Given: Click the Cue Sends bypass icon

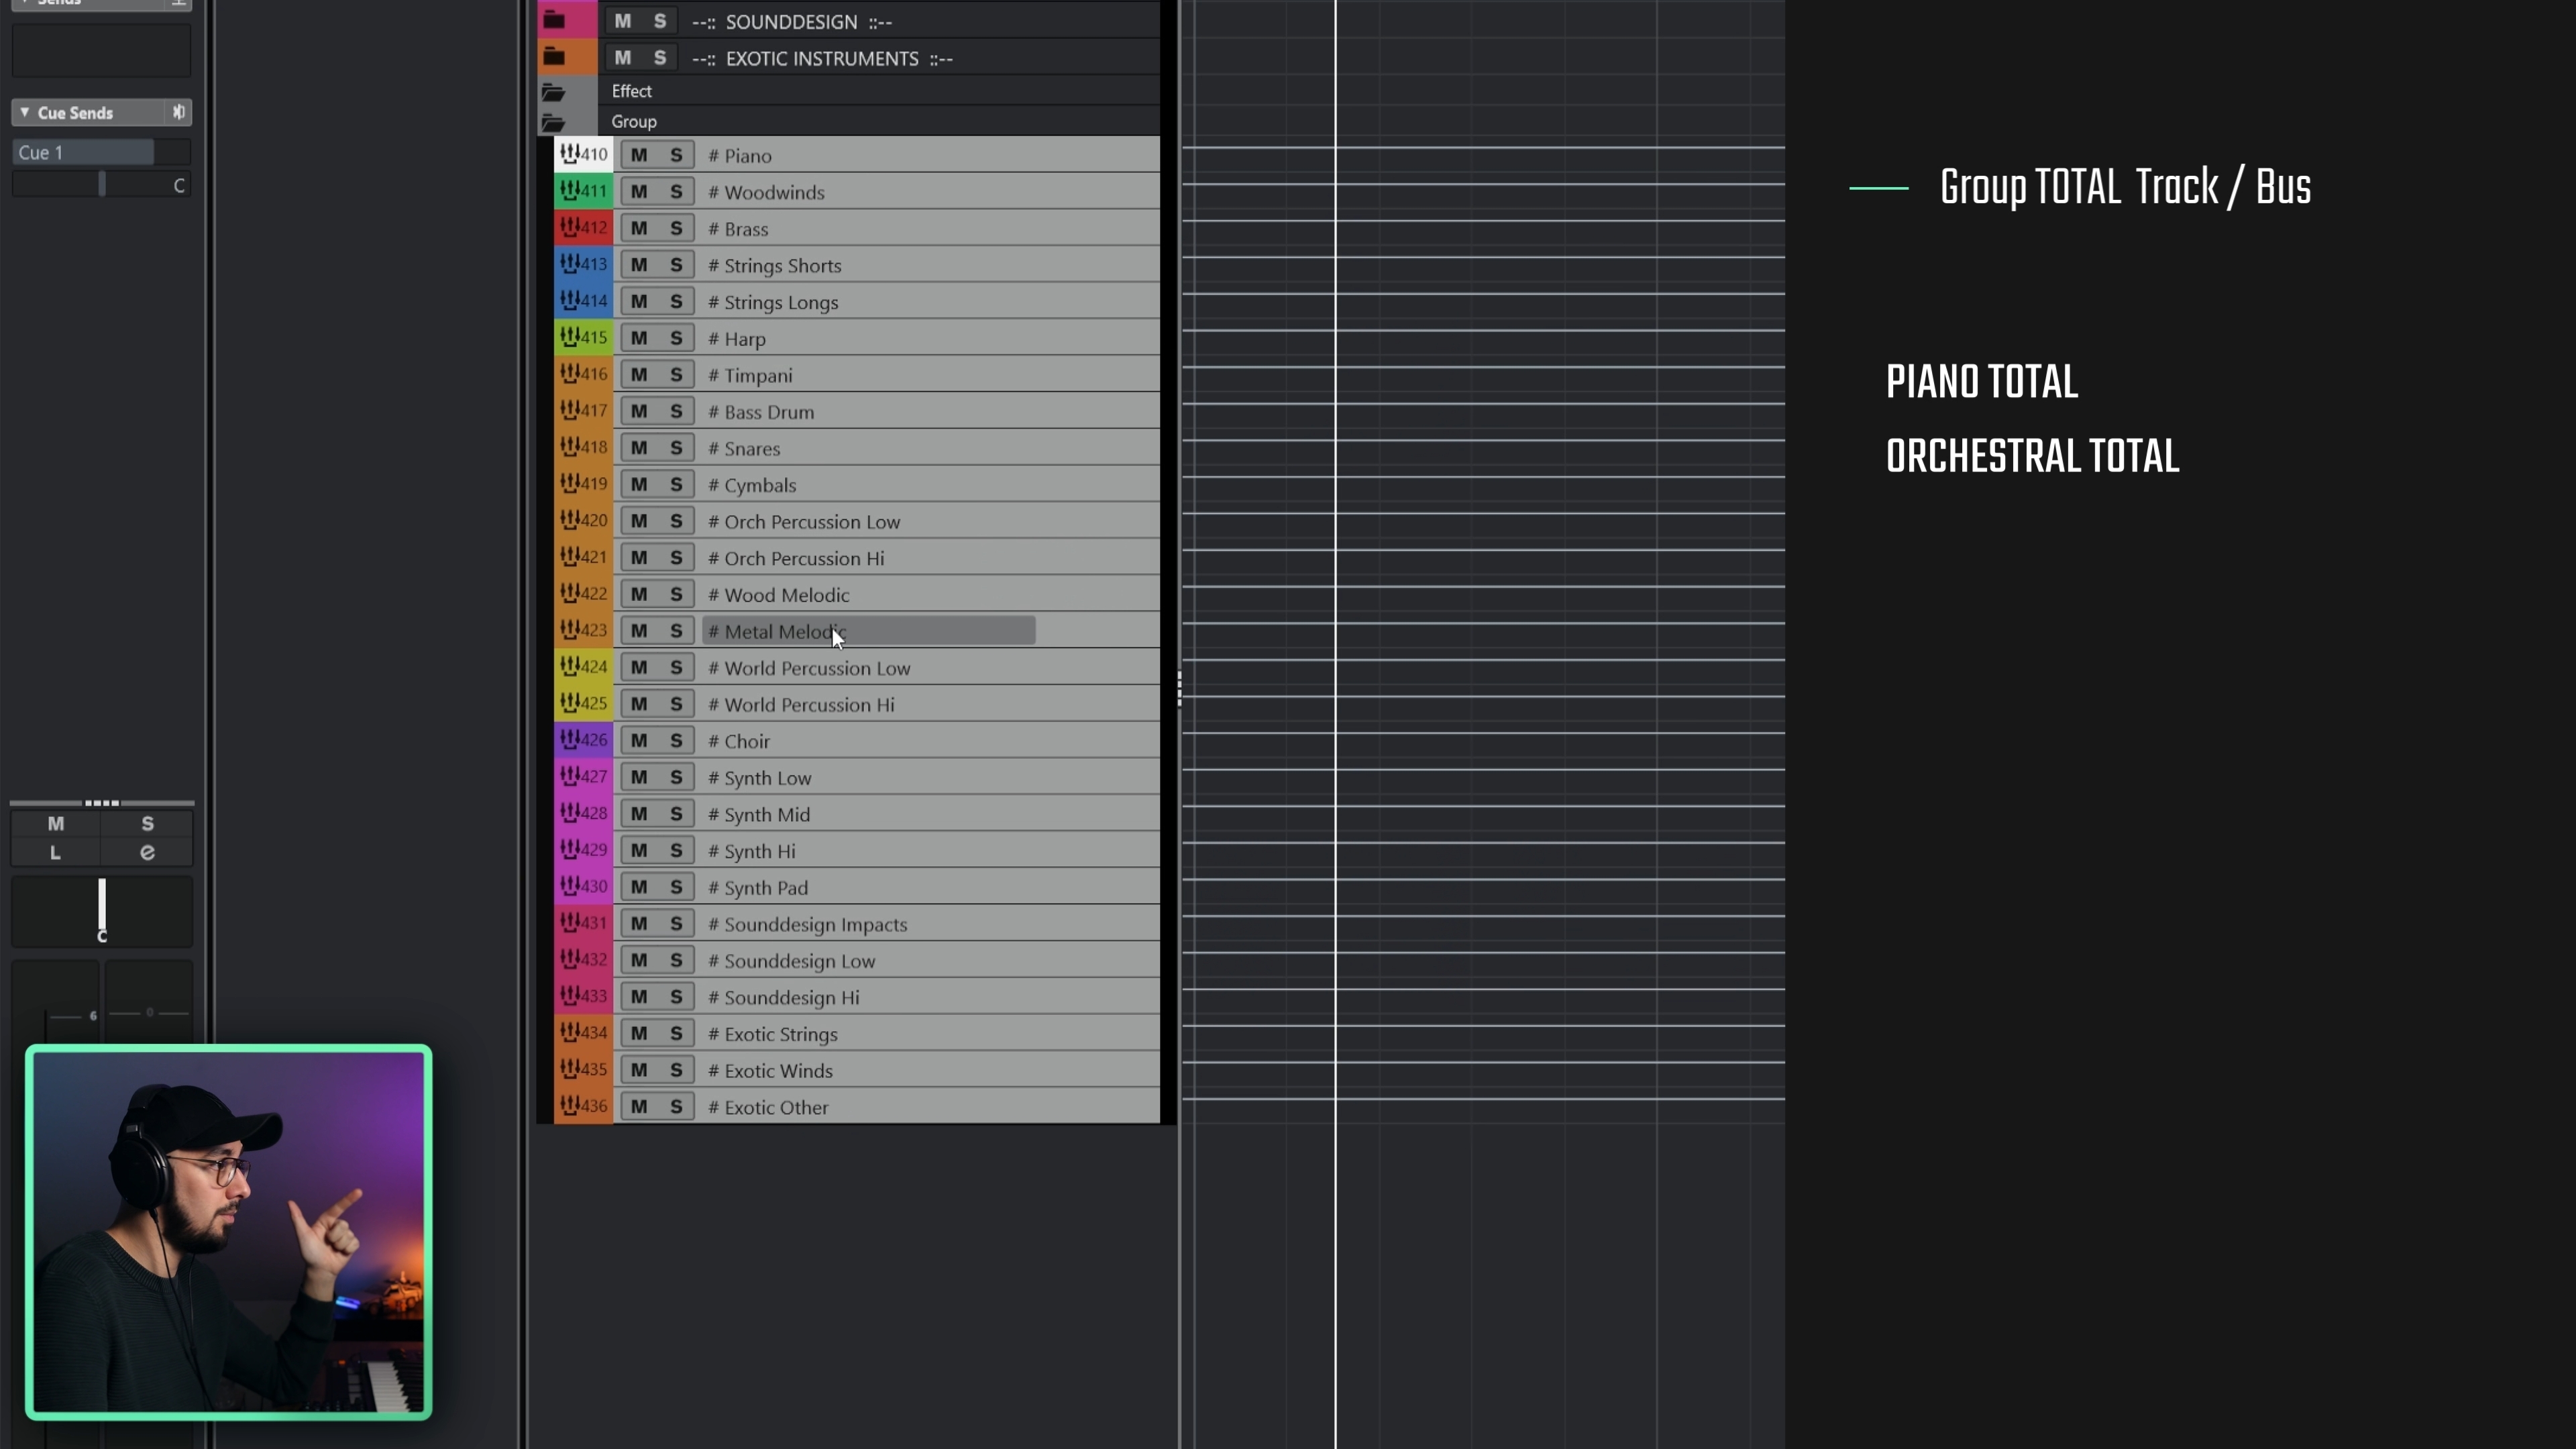Looking at the screenshot, I should [179, 112].
